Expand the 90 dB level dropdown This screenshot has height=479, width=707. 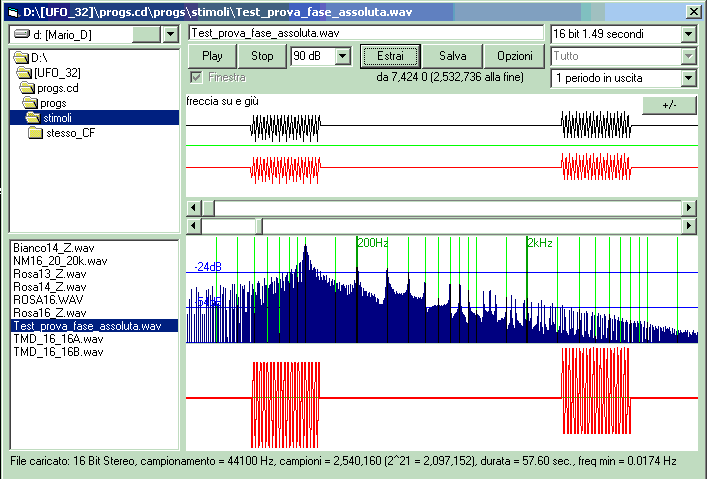point(343,56)
